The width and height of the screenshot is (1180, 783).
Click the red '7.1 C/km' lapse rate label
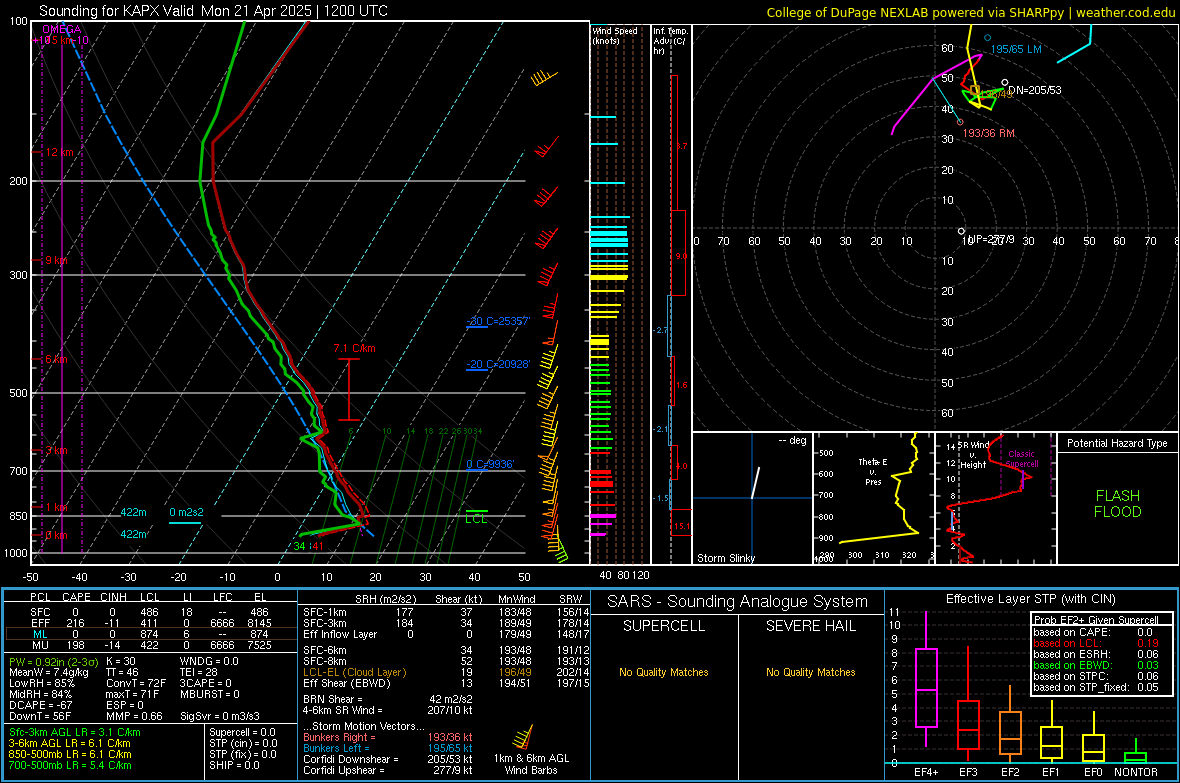point(354,349)
